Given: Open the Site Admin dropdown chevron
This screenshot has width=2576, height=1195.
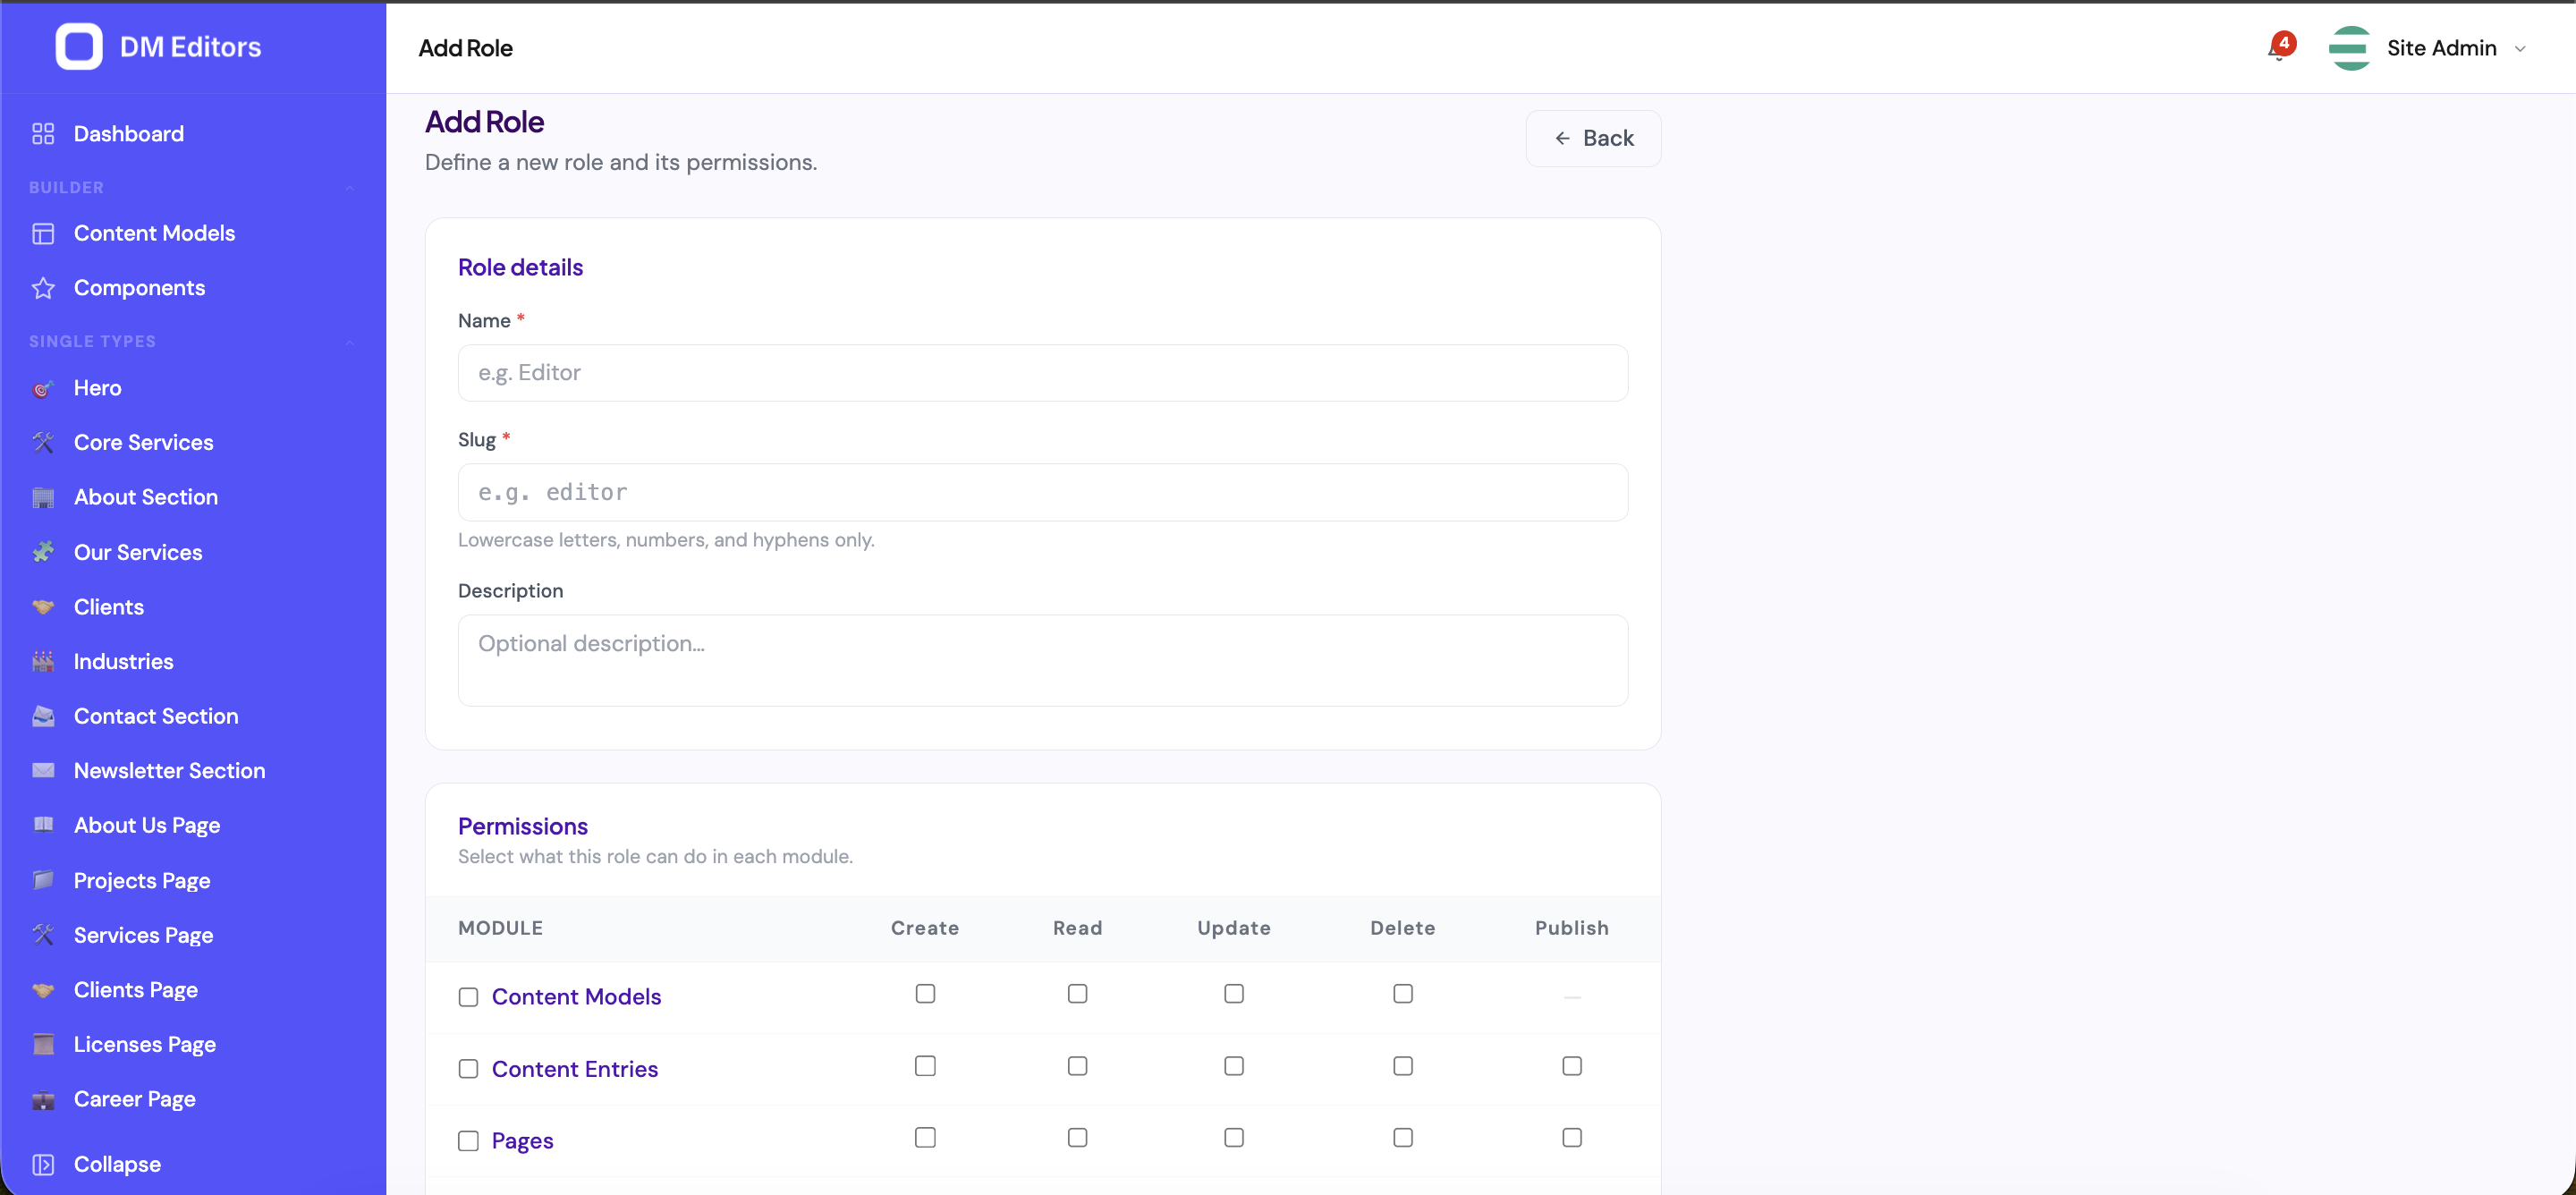Looking at the screenshot, I should [2520, 48].
